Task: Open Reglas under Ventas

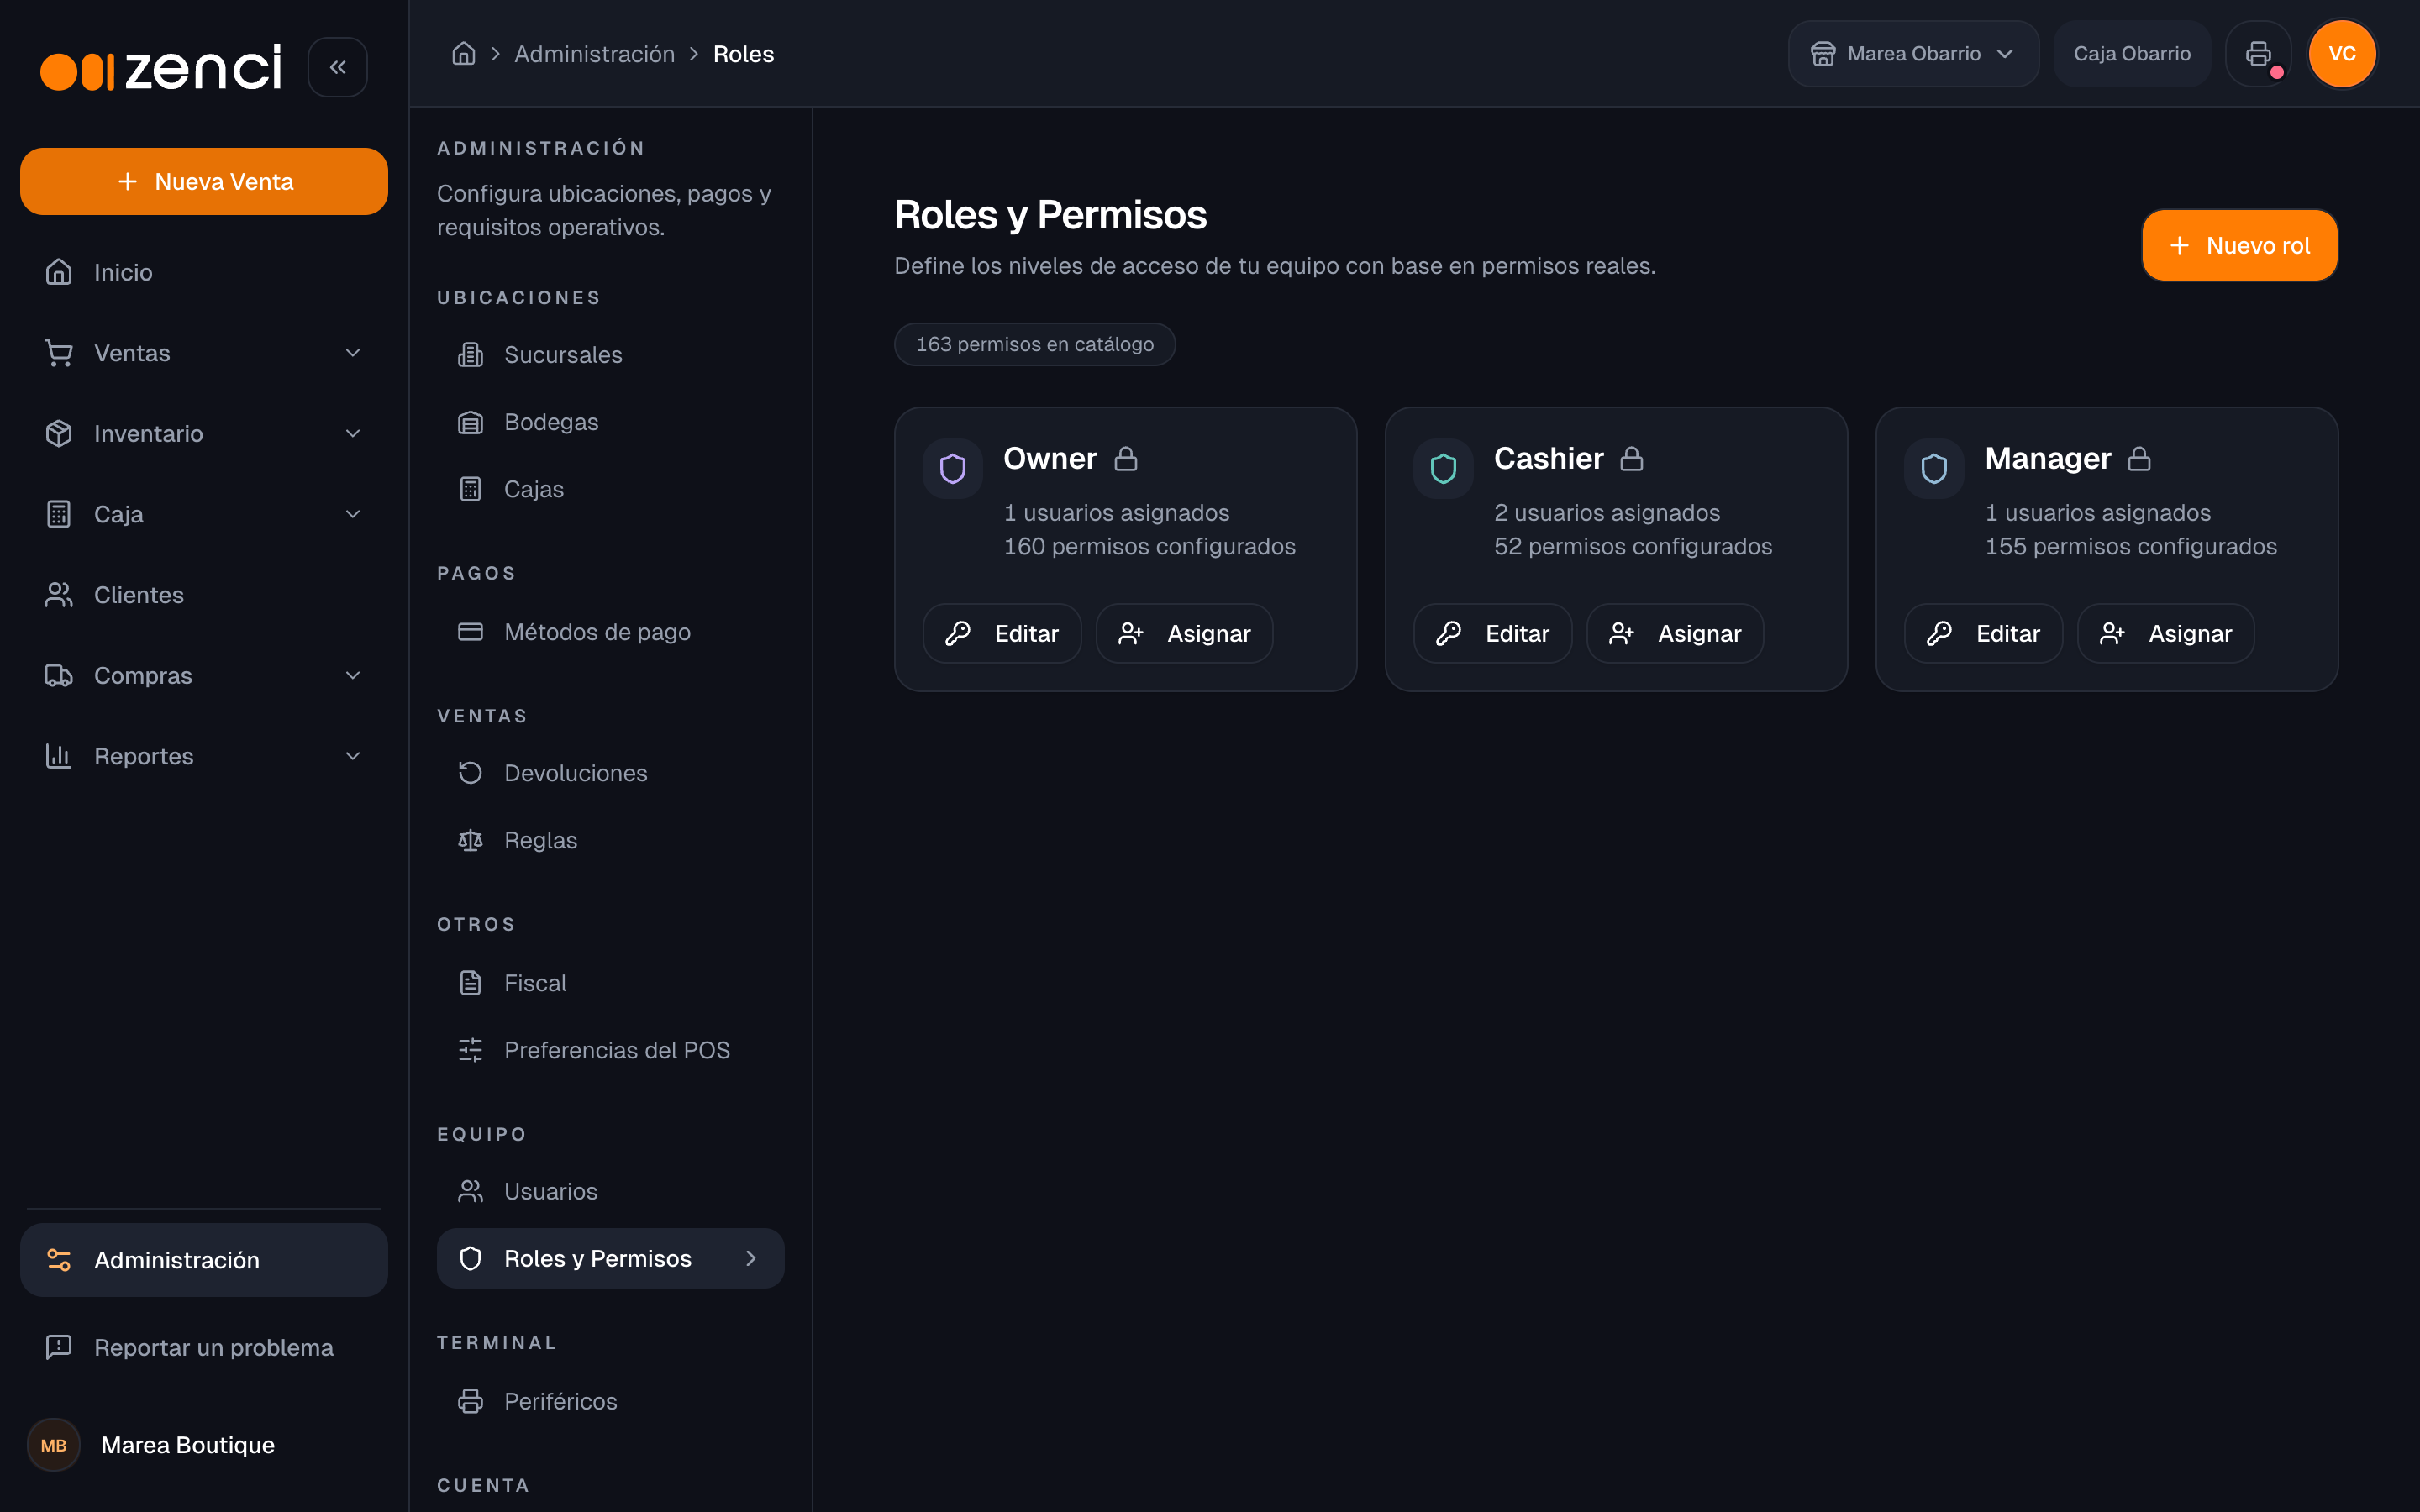Action: [x=610, y=840]
